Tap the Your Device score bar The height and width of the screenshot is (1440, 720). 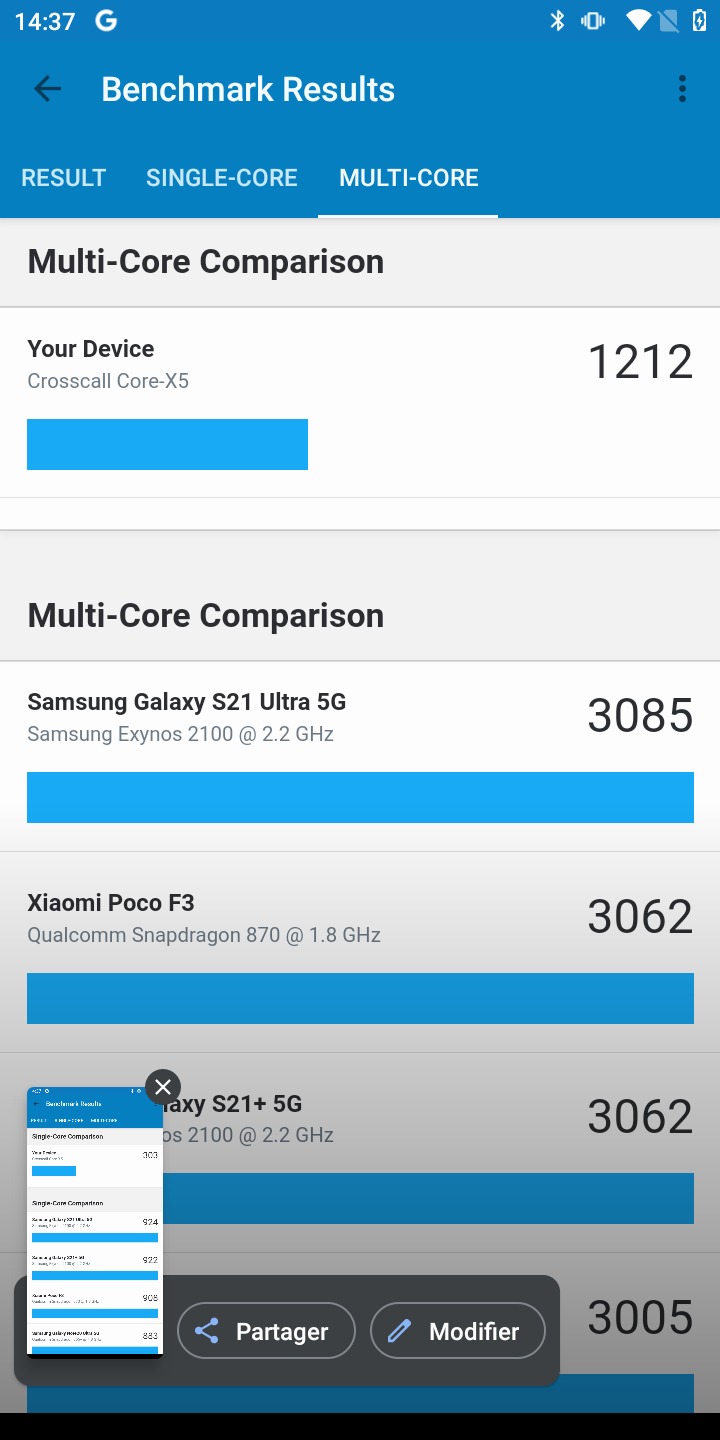tap(167, 444)
